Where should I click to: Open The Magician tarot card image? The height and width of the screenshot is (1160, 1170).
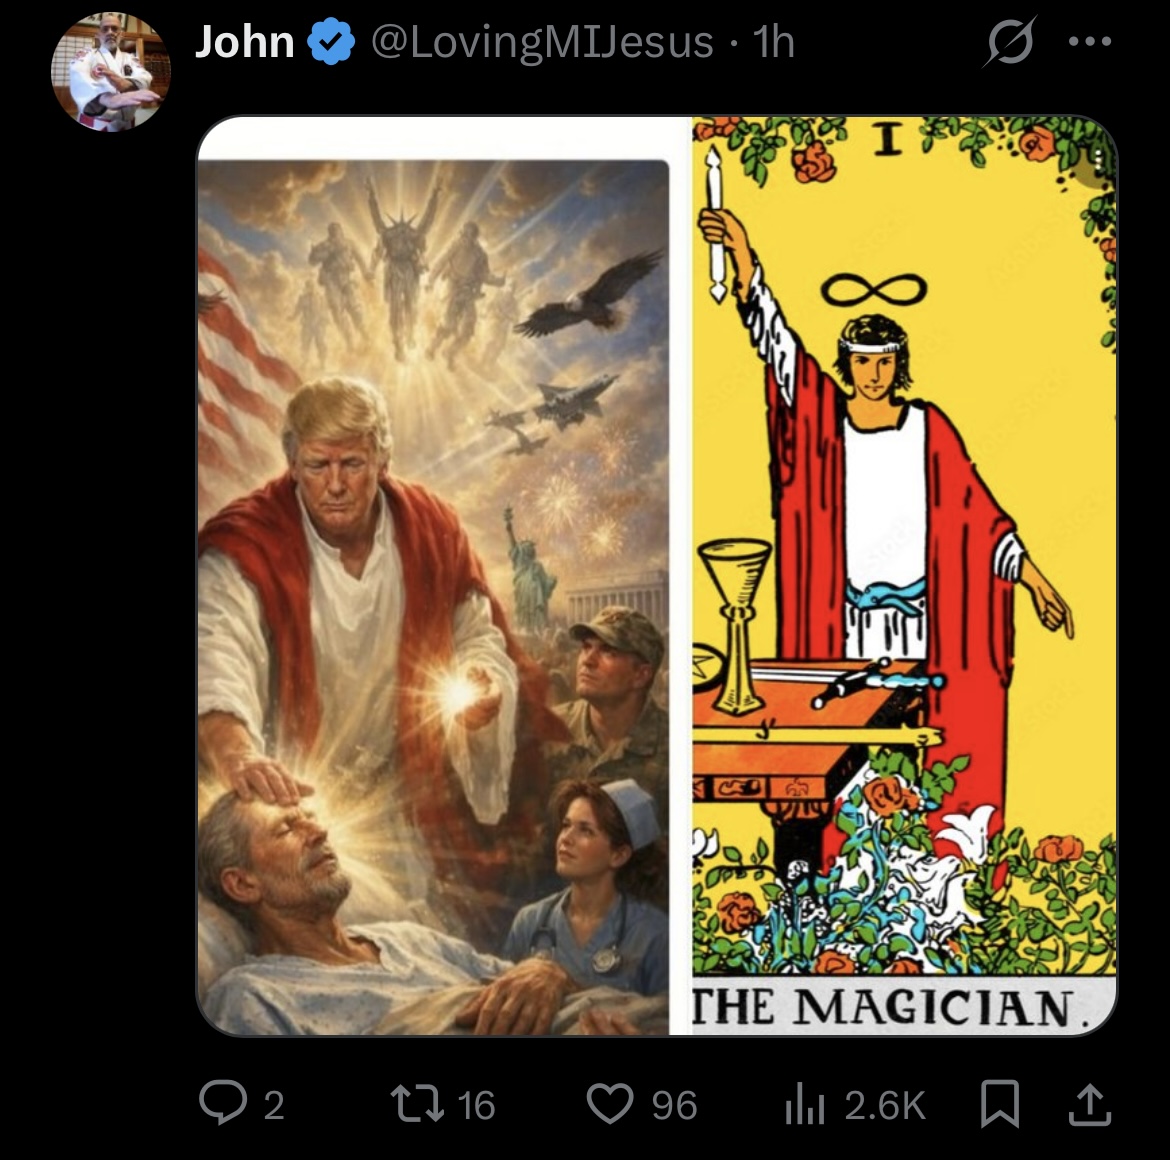(904, 576)
